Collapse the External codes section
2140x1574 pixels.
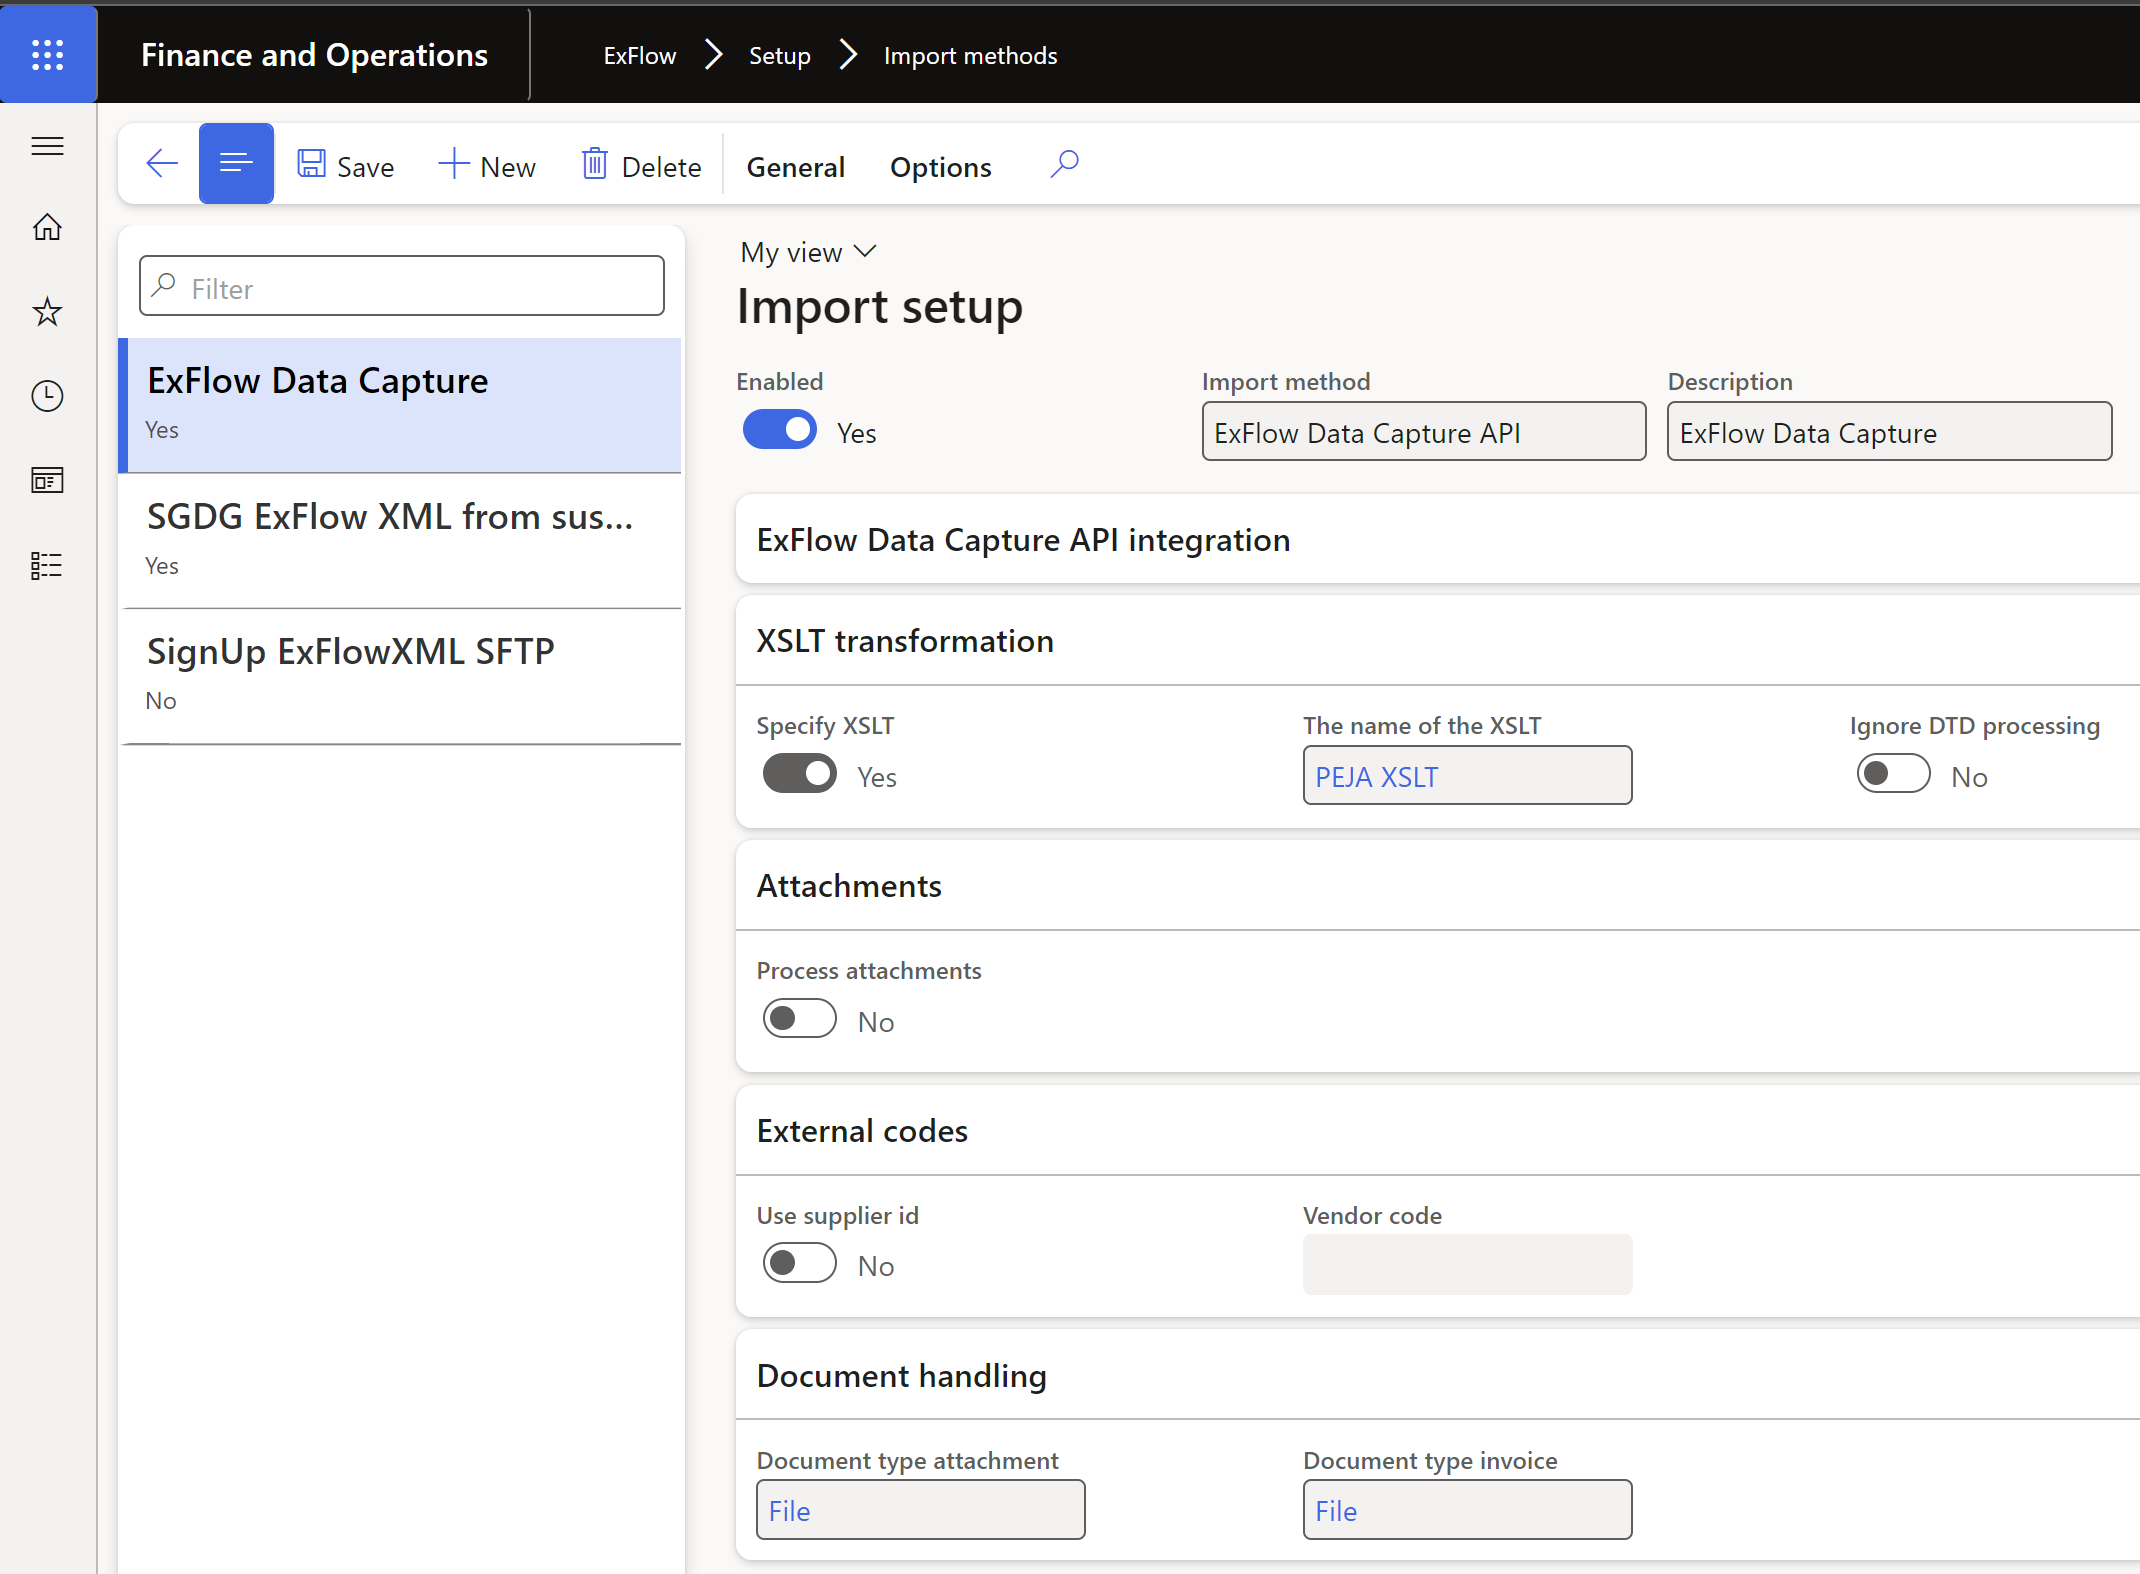[1437, 1130]
